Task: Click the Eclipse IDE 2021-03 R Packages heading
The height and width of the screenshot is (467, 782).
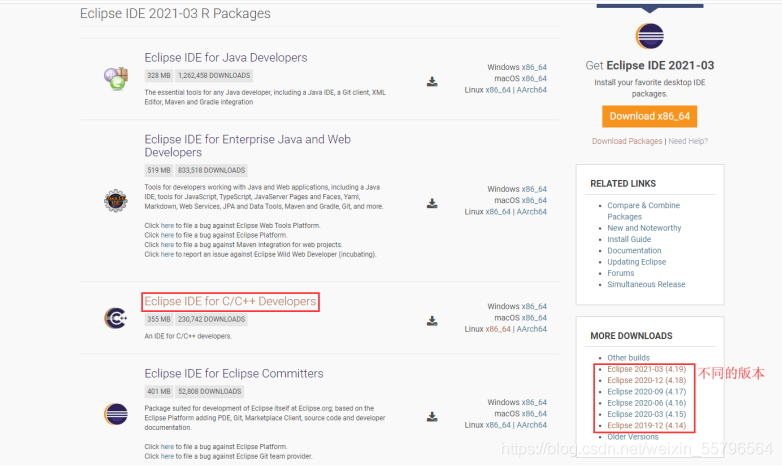Action: coord(175,13)
